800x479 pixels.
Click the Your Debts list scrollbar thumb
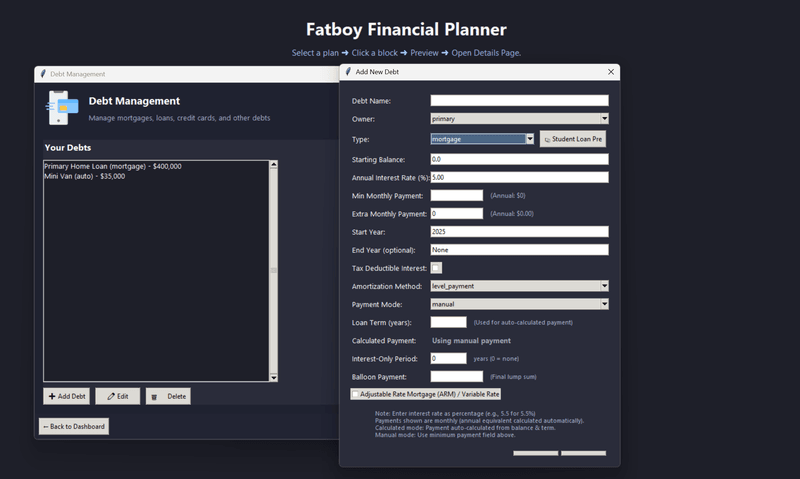pos(273,271)
